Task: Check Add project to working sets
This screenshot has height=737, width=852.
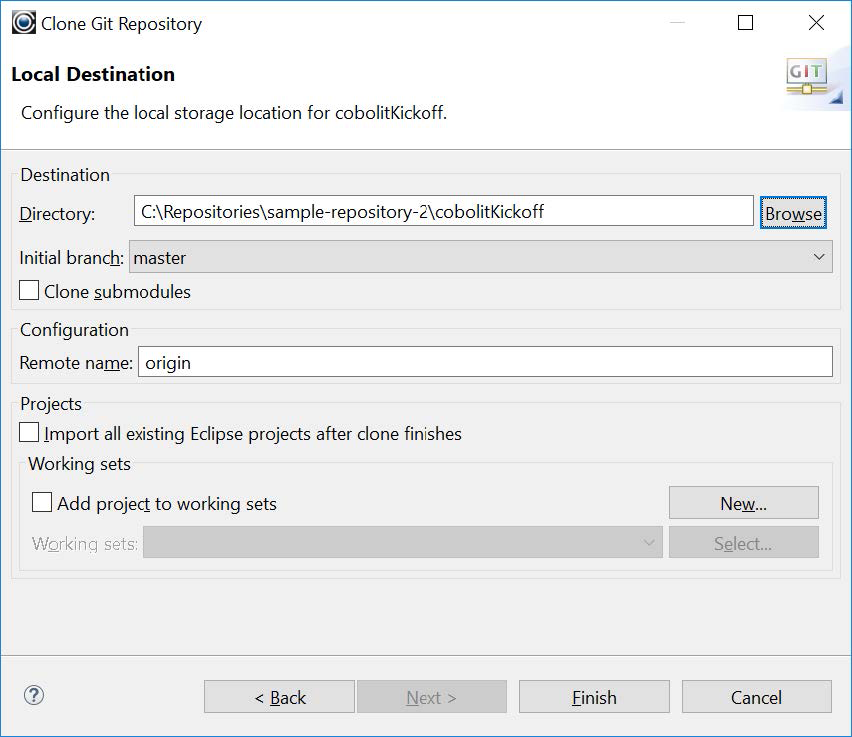Action: coord(42,503)
